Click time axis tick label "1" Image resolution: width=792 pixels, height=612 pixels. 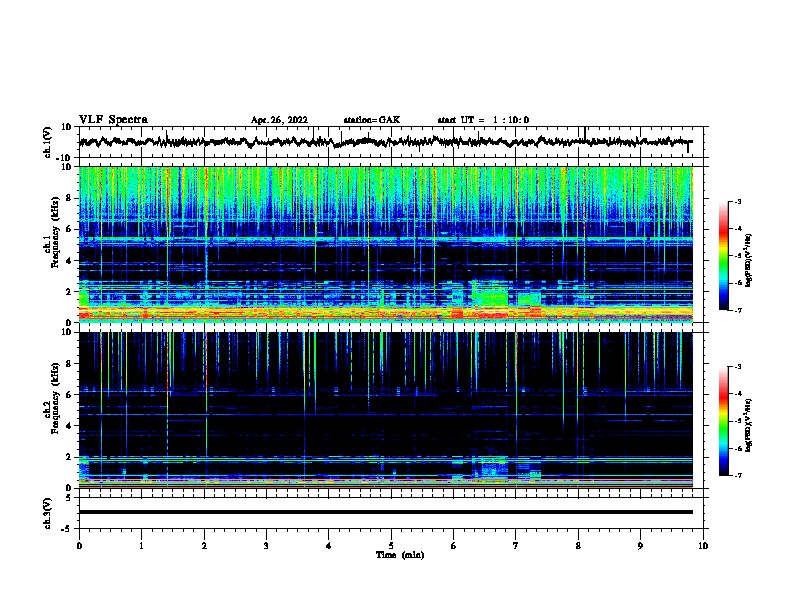(141, 546)
